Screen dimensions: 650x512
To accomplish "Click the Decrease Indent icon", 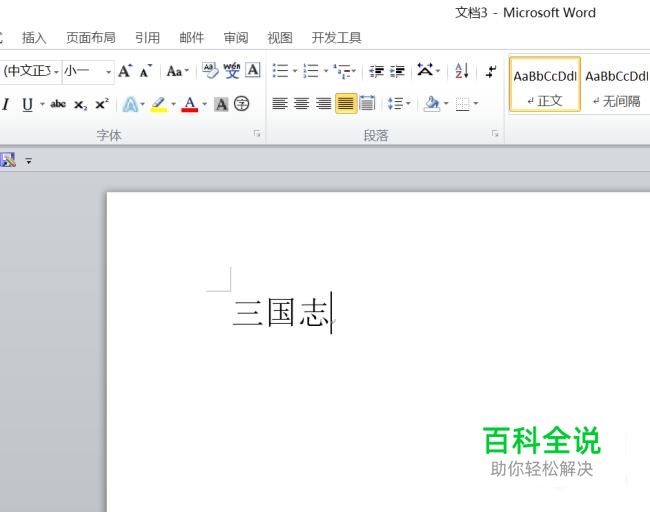I will 376,71.
